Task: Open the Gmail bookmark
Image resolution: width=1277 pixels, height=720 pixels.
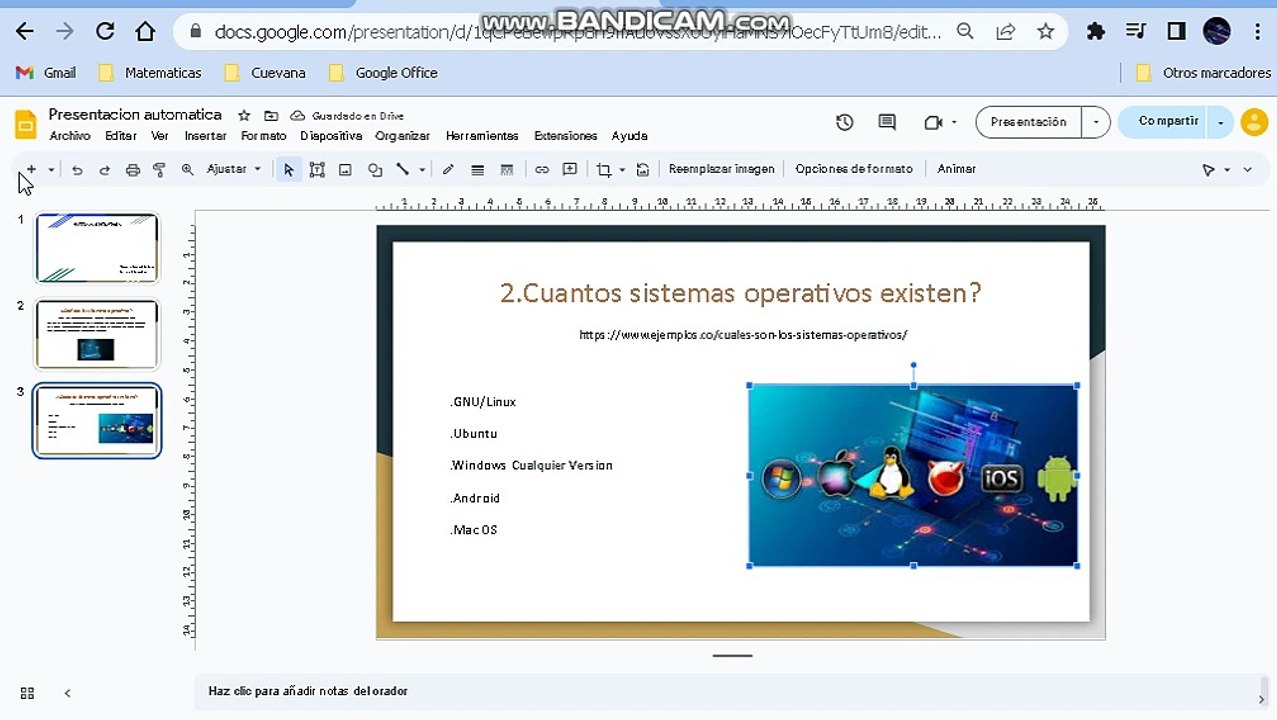Action: point(46,73)
